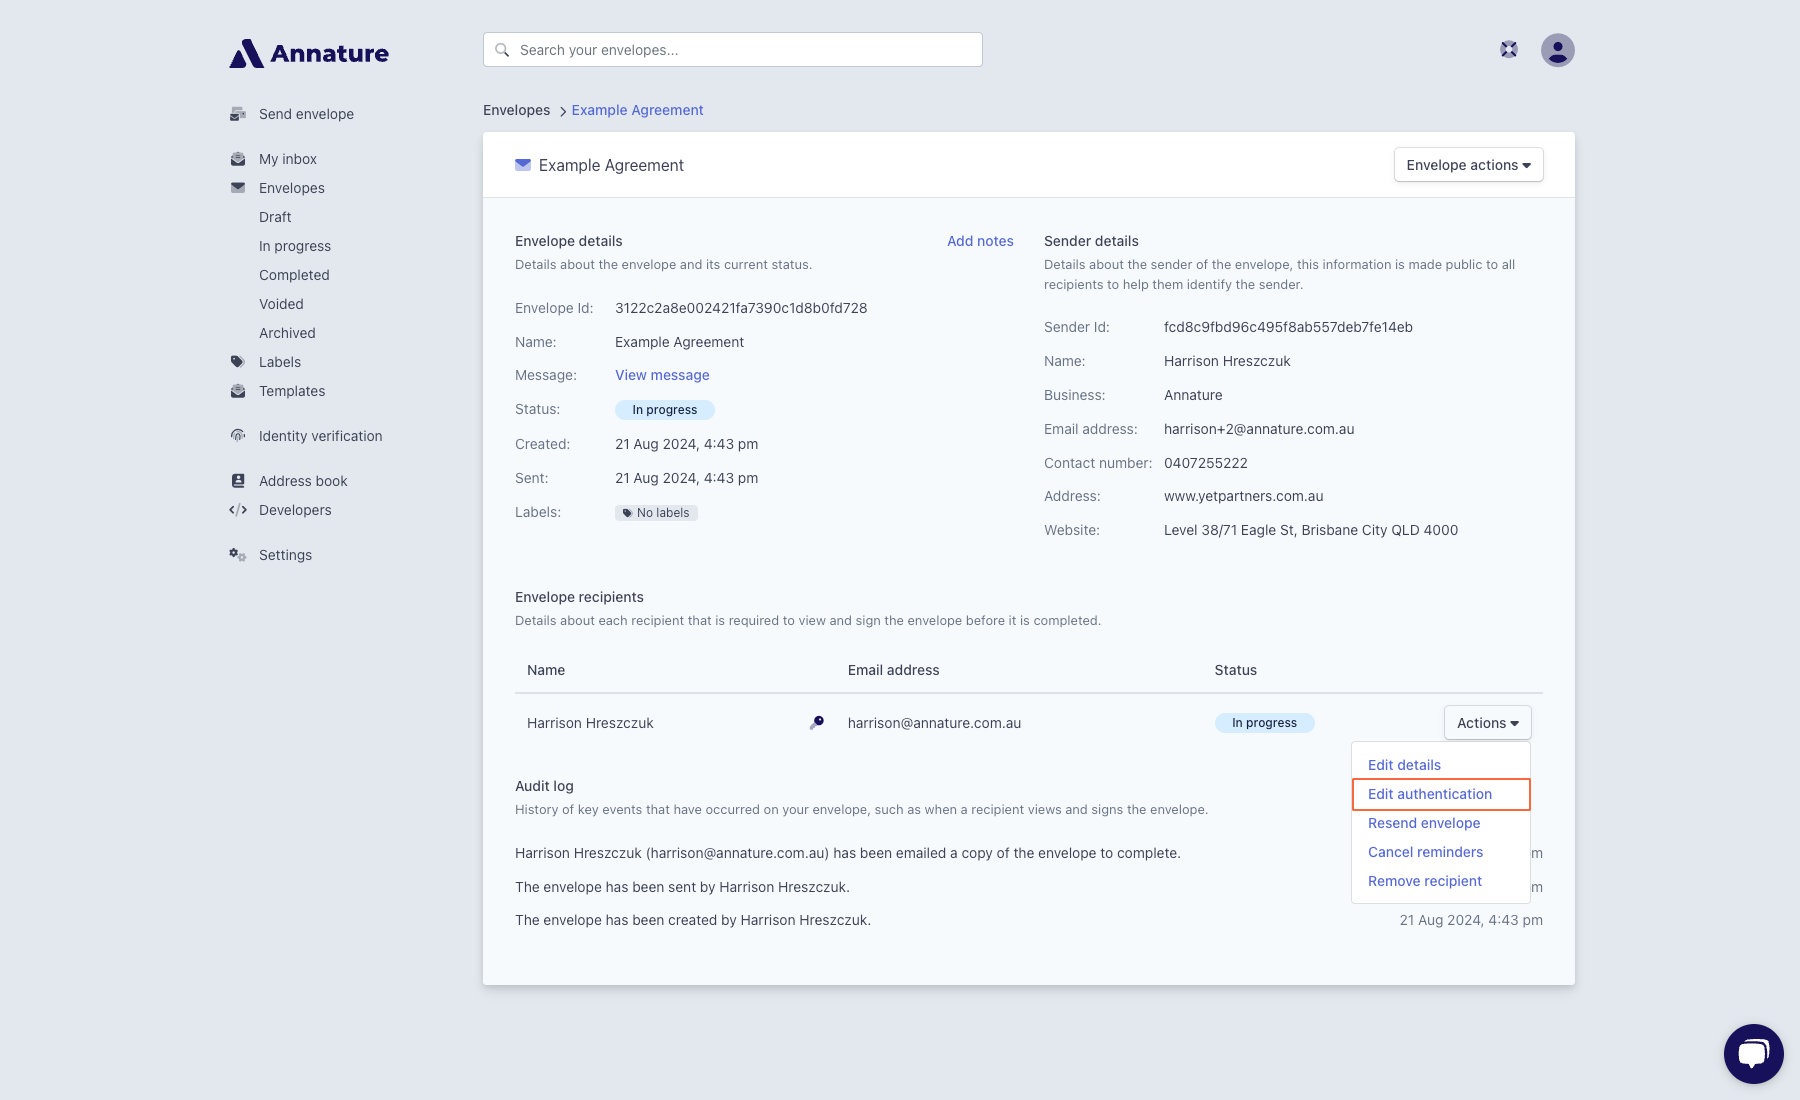Open the chat support bubble
This screenshot has height=1100, width=1800.
(x=1754, y=1054)
